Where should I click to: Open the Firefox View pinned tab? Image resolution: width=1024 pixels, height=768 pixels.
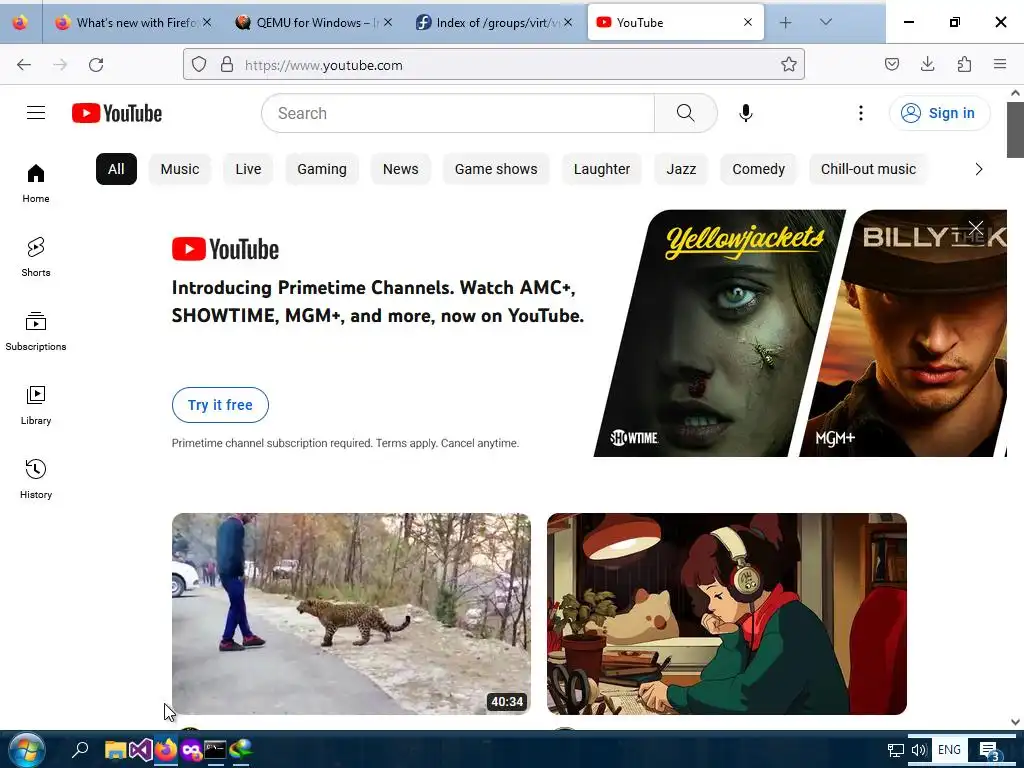point(20,22)
